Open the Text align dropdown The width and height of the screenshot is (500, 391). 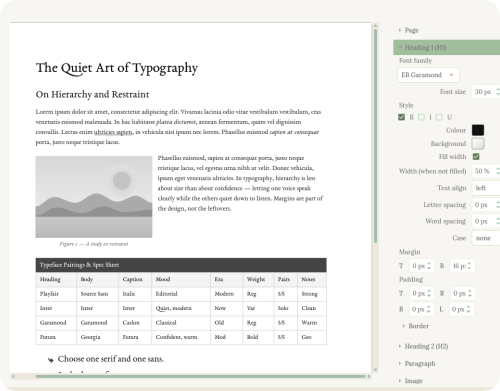486,188
